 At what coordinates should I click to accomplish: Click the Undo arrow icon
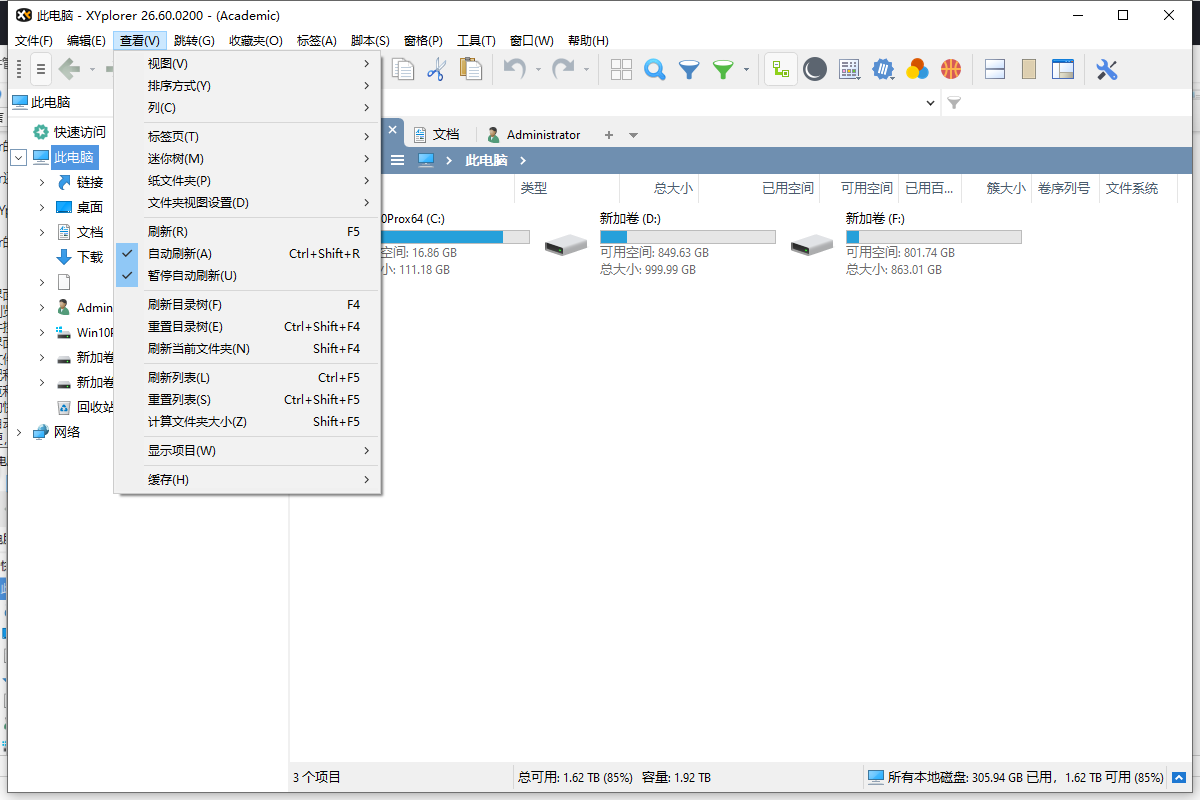514,69
